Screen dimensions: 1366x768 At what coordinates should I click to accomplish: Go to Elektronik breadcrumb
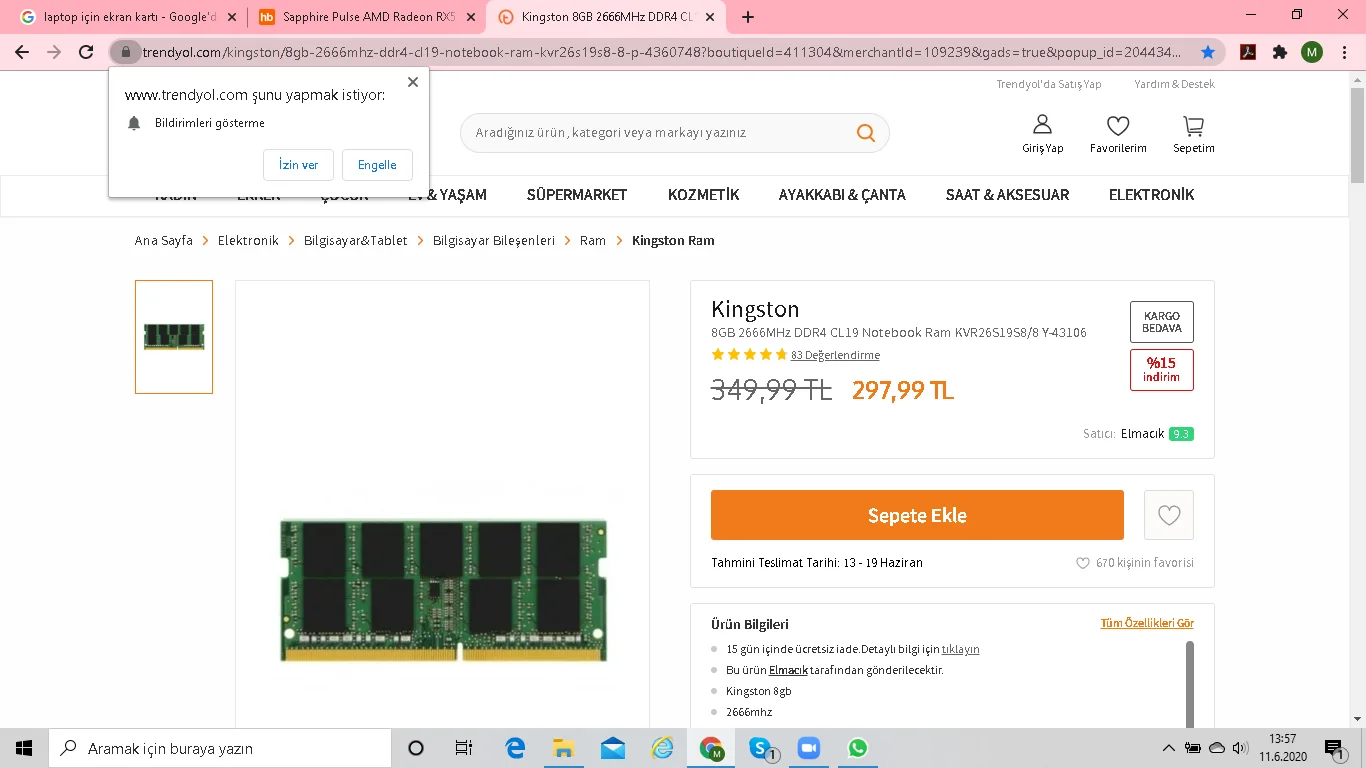pos(248,241)
